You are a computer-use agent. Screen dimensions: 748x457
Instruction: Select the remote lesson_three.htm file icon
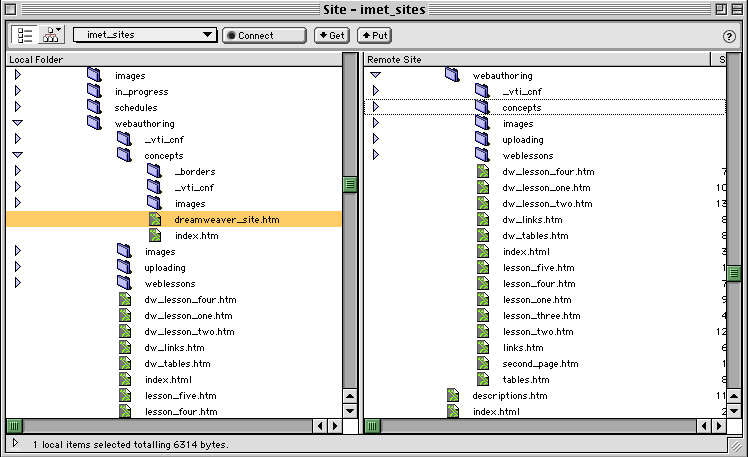(483, 315)
